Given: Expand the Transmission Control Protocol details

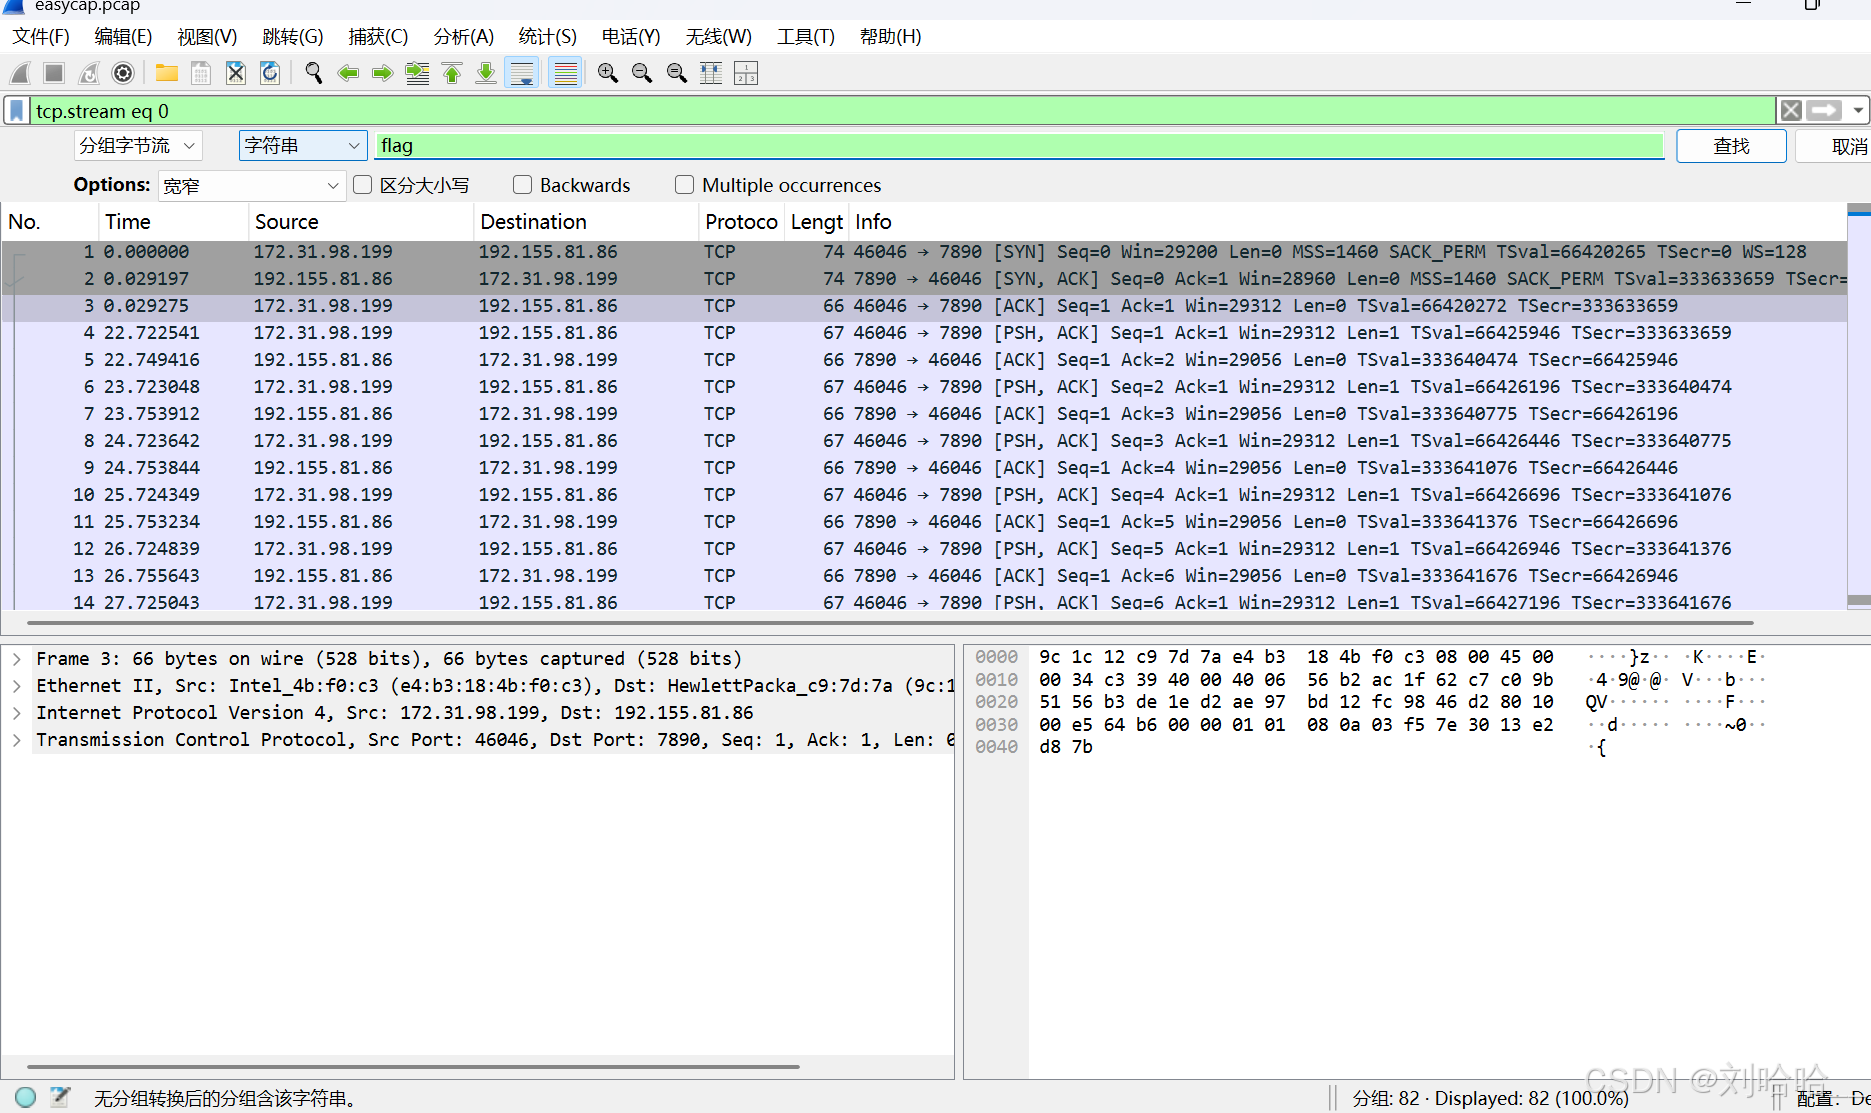Looking at the screenshot, I should (16, 740).
